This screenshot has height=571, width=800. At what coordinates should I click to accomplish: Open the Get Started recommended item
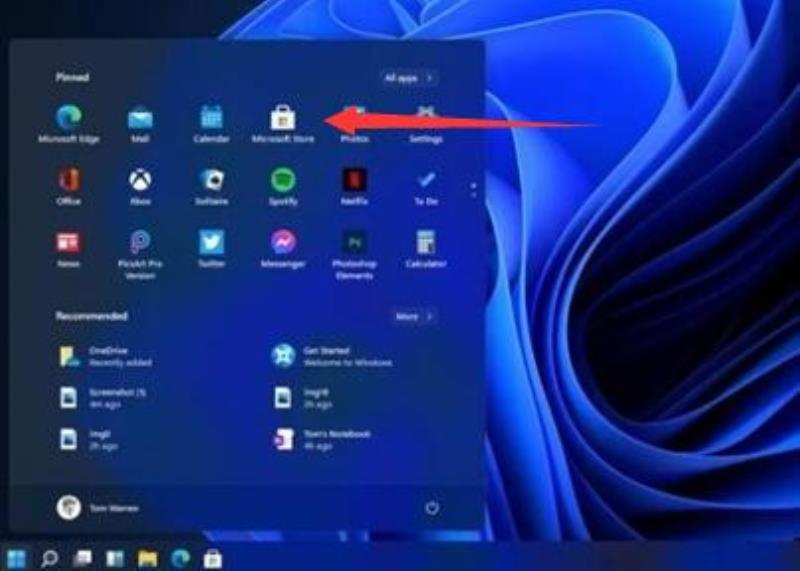332,356
